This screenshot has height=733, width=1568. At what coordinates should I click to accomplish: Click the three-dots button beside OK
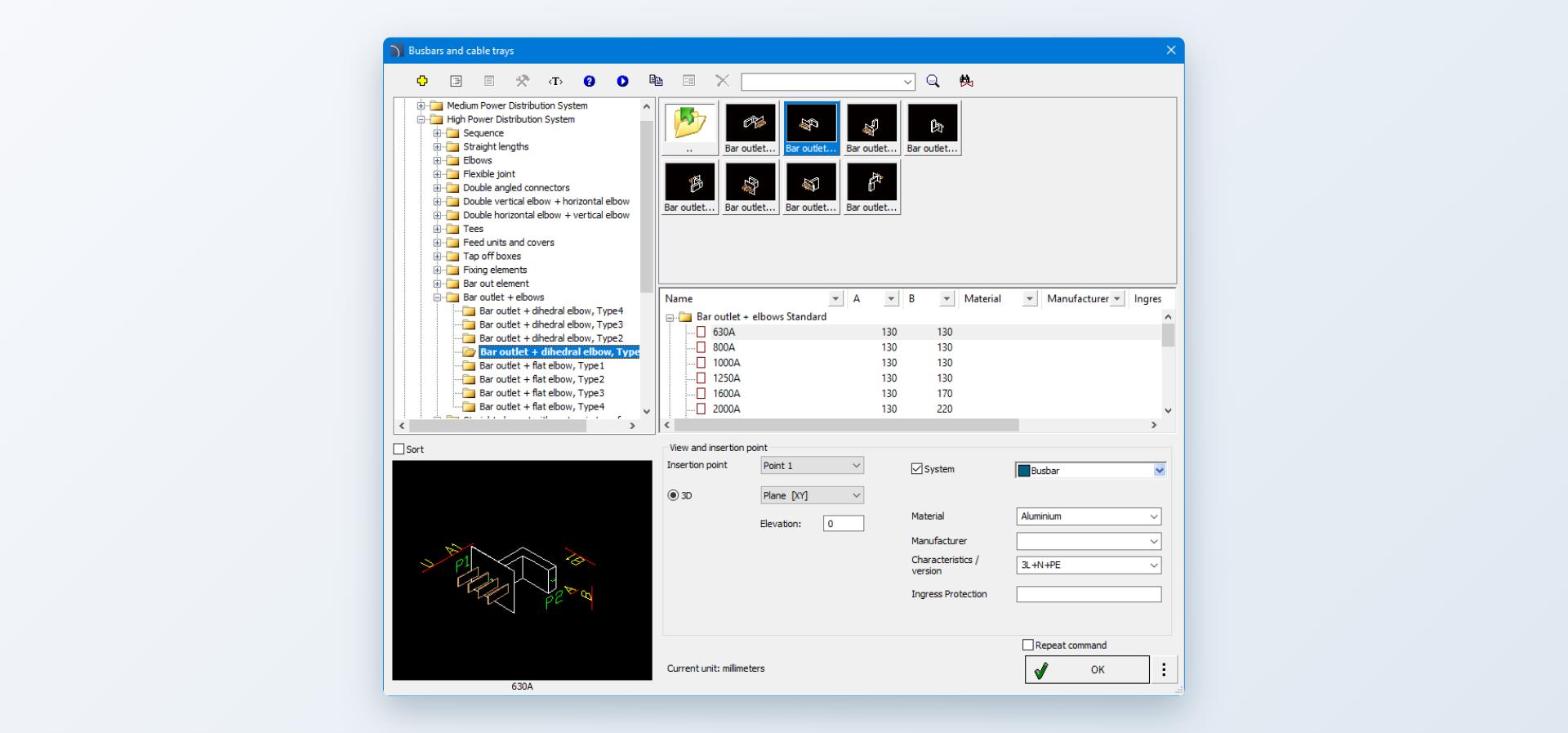[1163, 670]
